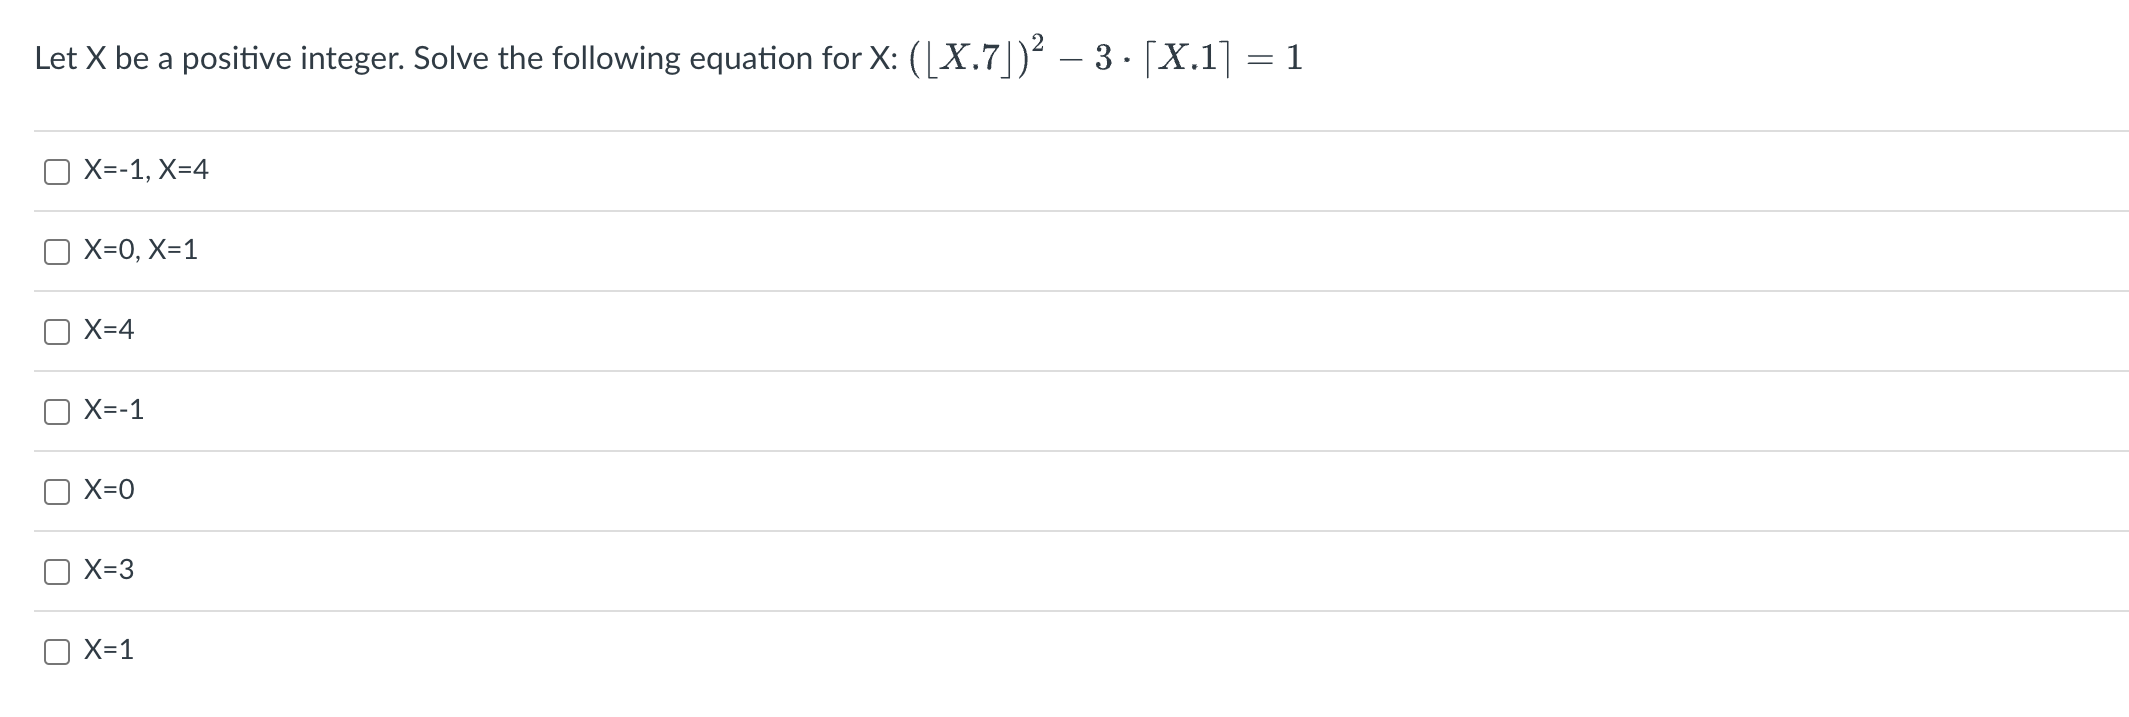The width and height of the screenshot is (2129, 717).
Task: Check the checkbox for answer X=4
Action: 57,330
